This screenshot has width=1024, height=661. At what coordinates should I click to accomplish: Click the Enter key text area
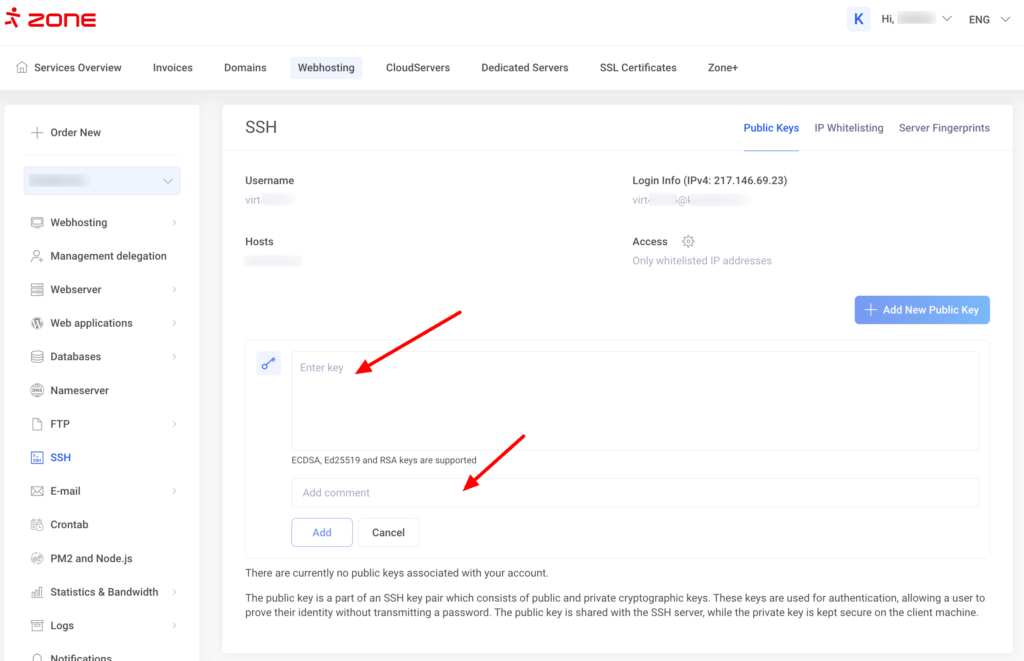coord(634,400)
